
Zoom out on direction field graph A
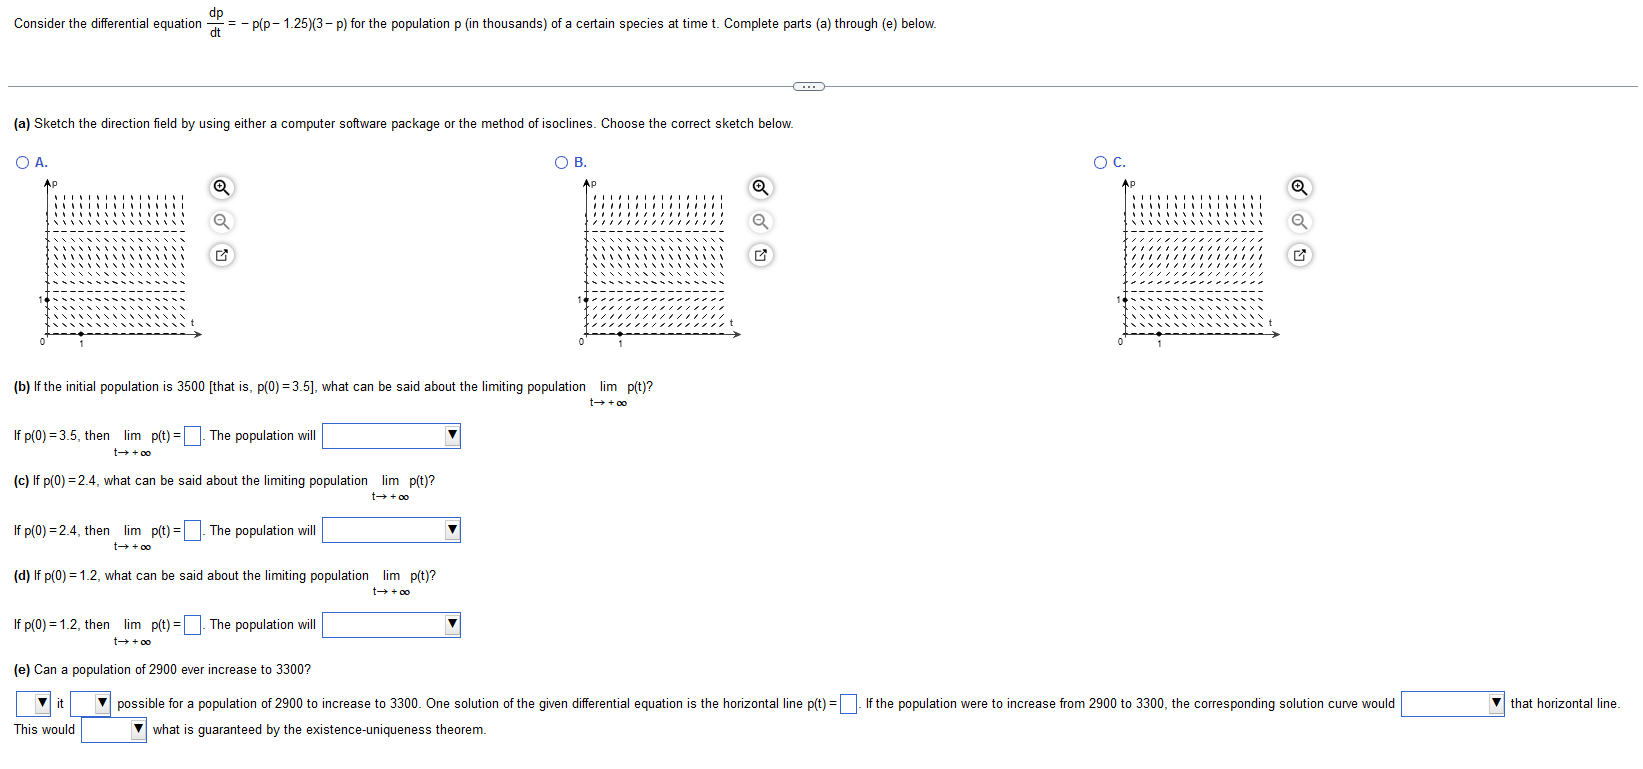[221, 222]
